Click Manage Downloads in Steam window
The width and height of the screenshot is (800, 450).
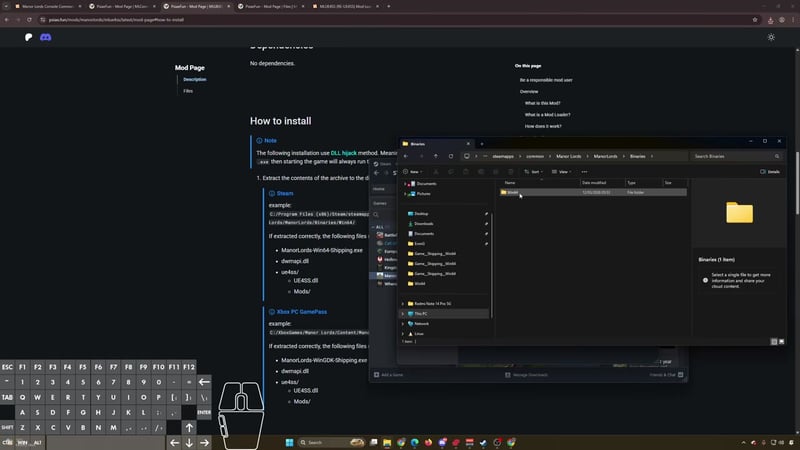527,375
